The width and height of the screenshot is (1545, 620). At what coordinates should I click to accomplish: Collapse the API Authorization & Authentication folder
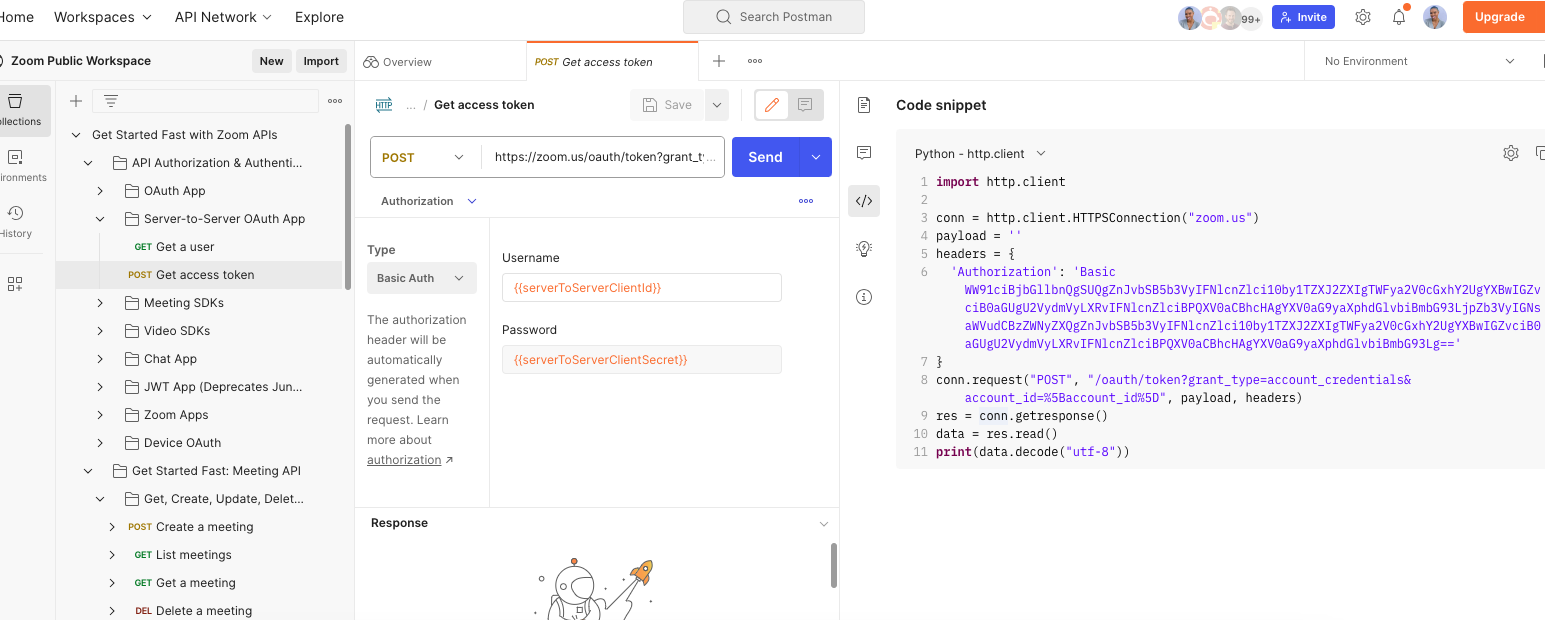click(88, 163)
